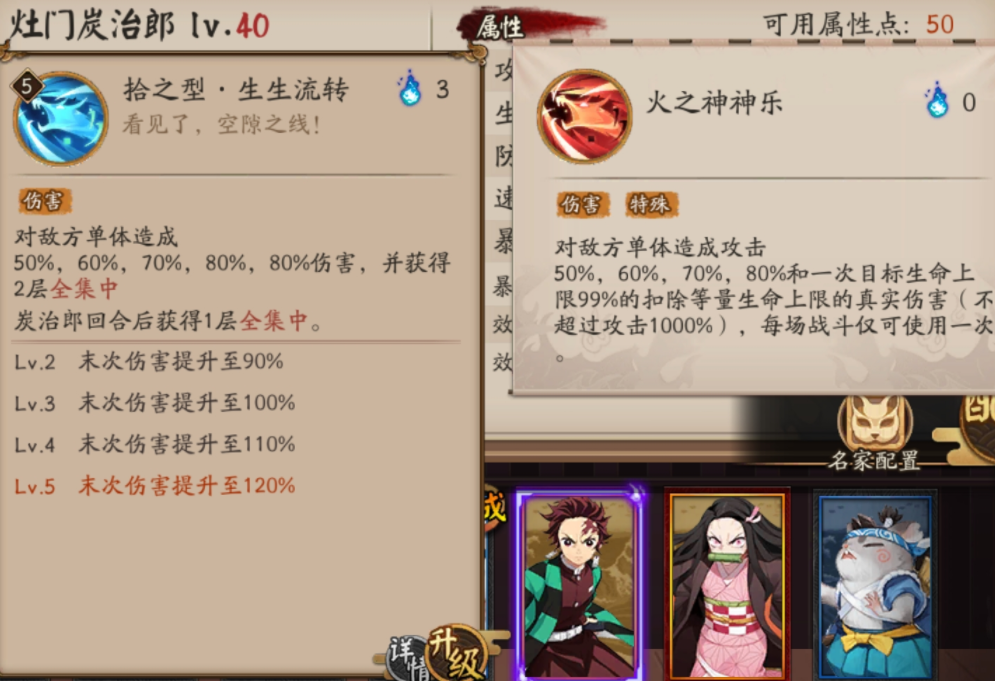This screenshot has width=995, height=681.
Task: Select the Lv.5 末次伤害提升至120% row
Action: [x=155, y=486]
